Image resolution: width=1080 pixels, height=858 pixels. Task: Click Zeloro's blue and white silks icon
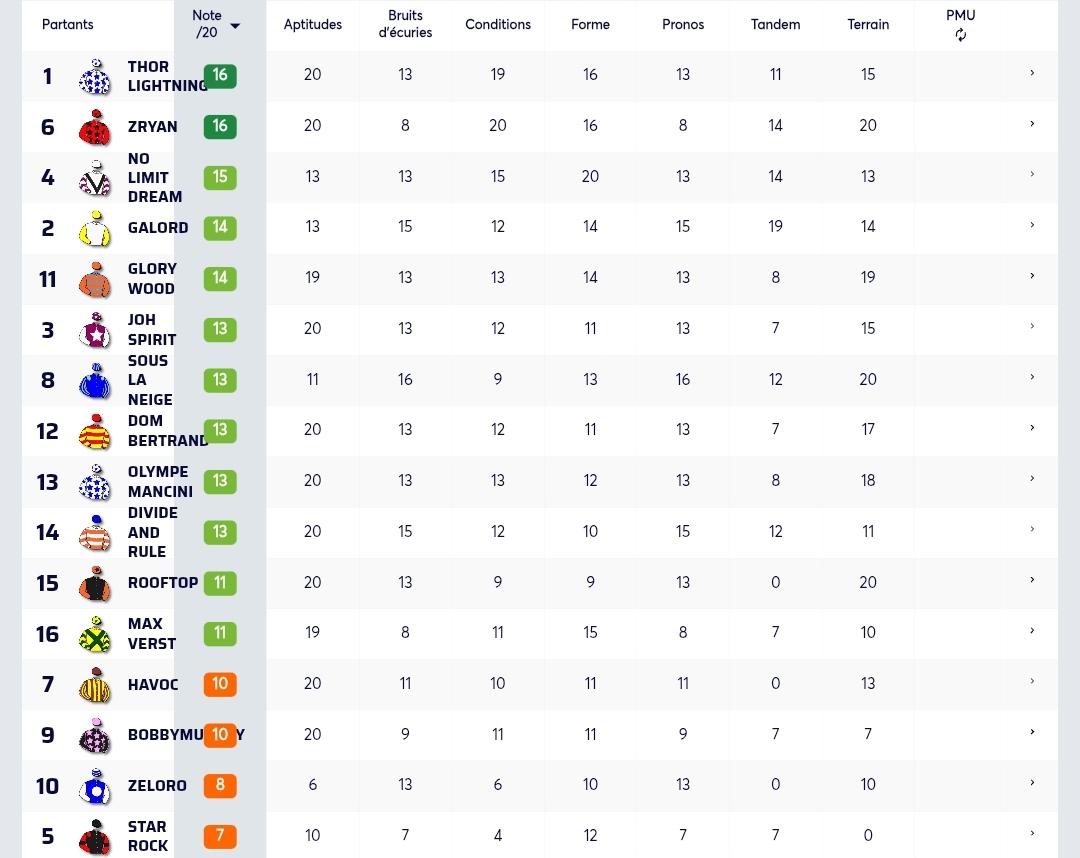[x=95, y=786]
